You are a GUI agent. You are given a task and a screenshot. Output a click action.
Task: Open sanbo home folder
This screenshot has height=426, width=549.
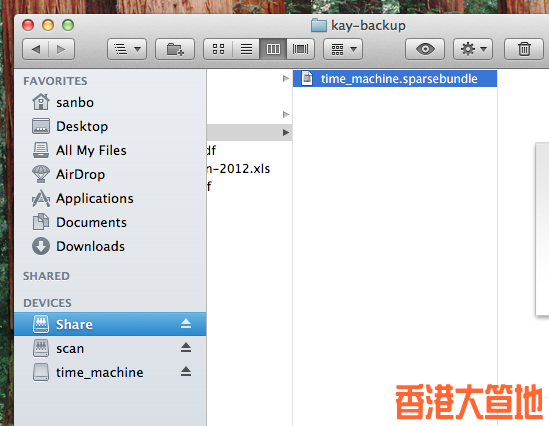[x=110, y=103]
